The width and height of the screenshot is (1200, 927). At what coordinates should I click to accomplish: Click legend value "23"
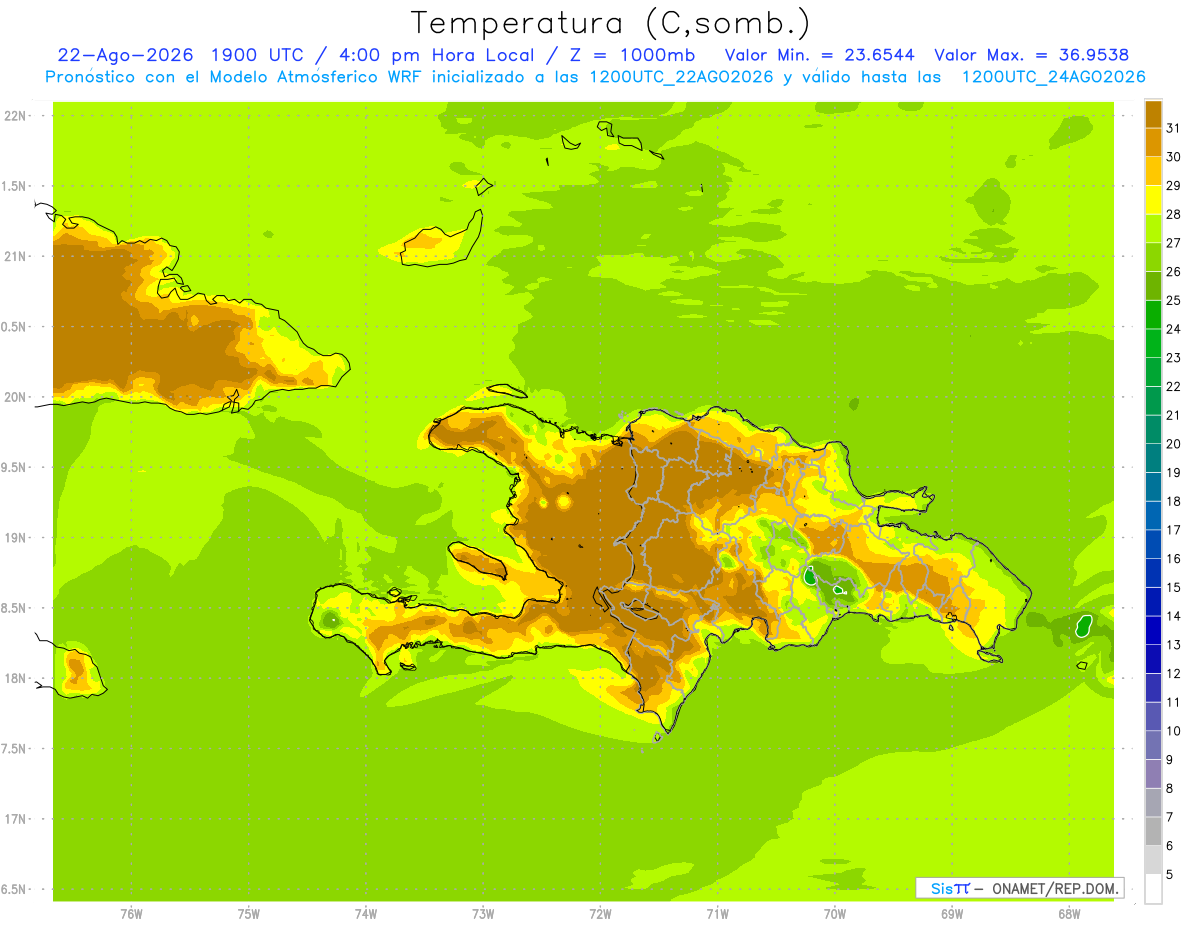pos(1174,358)
